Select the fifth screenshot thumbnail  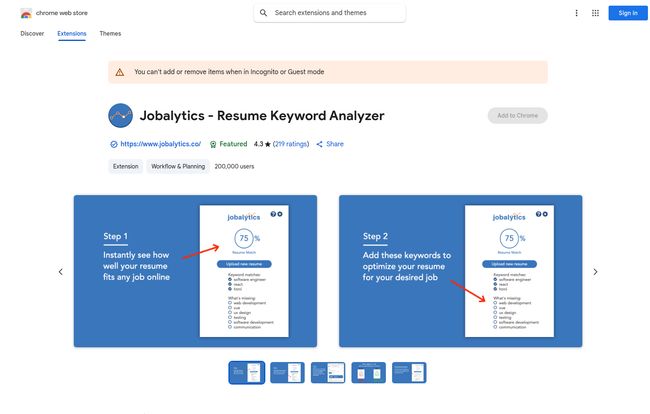click(409, 373)
